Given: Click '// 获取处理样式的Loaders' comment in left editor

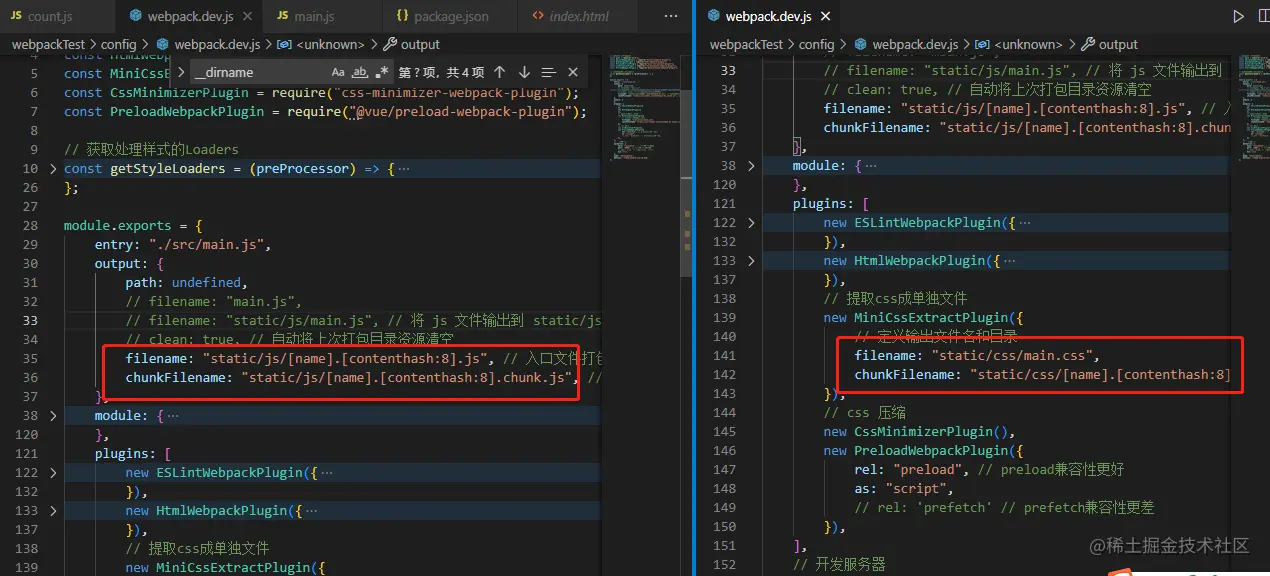Looking at the screenshot, I should [x=151, y=150].
